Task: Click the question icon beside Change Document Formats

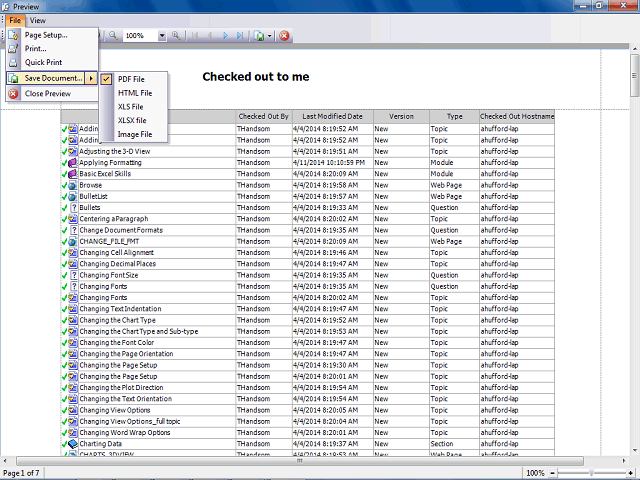Action: pos(73,230)
